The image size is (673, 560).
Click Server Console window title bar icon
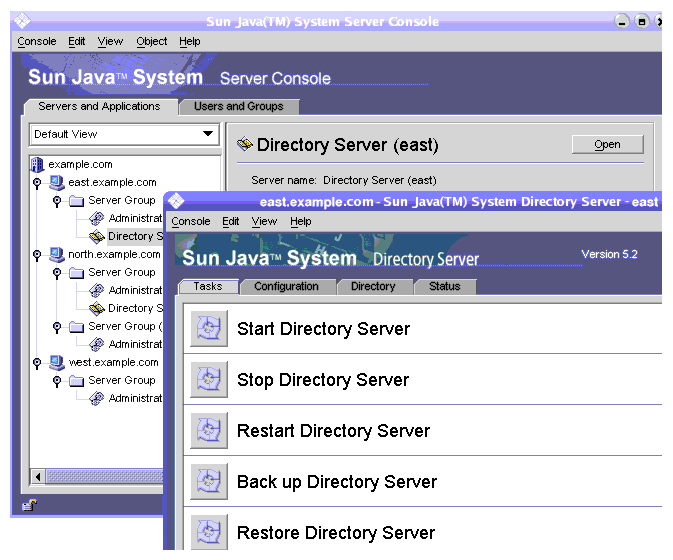(x=22, y=20)
